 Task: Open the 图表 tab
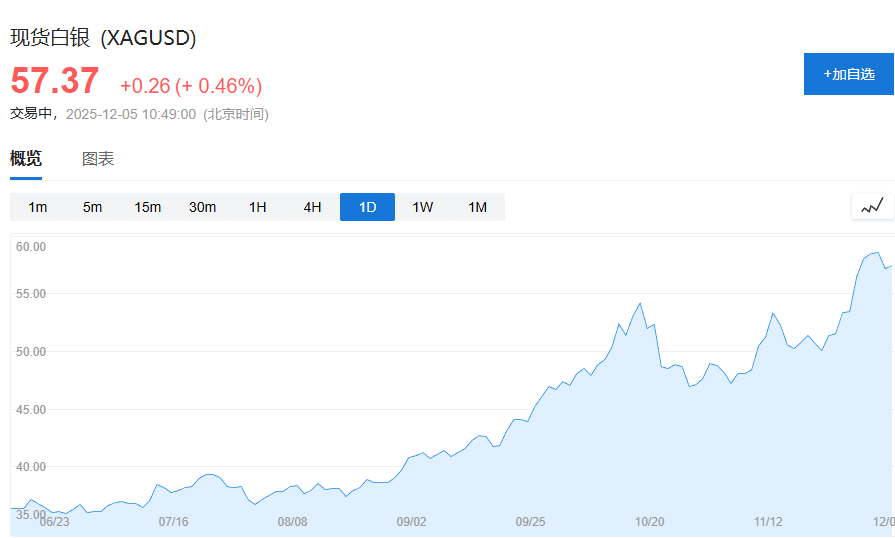(98, 158)
